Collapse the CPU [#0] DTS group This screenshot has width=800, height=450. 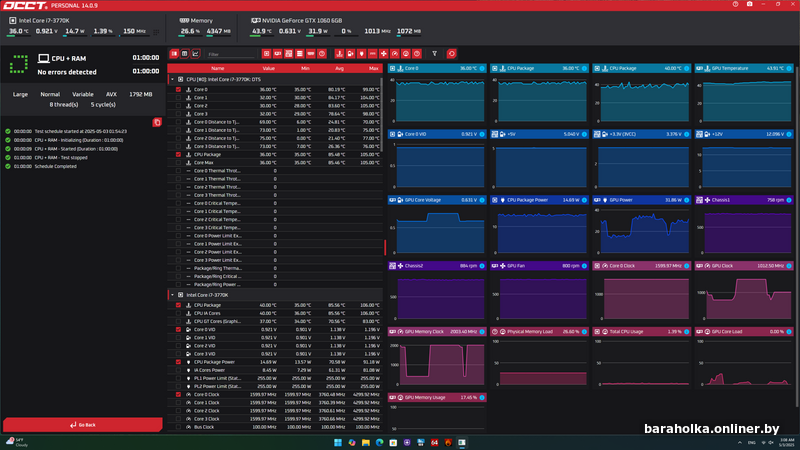(172, 80)
